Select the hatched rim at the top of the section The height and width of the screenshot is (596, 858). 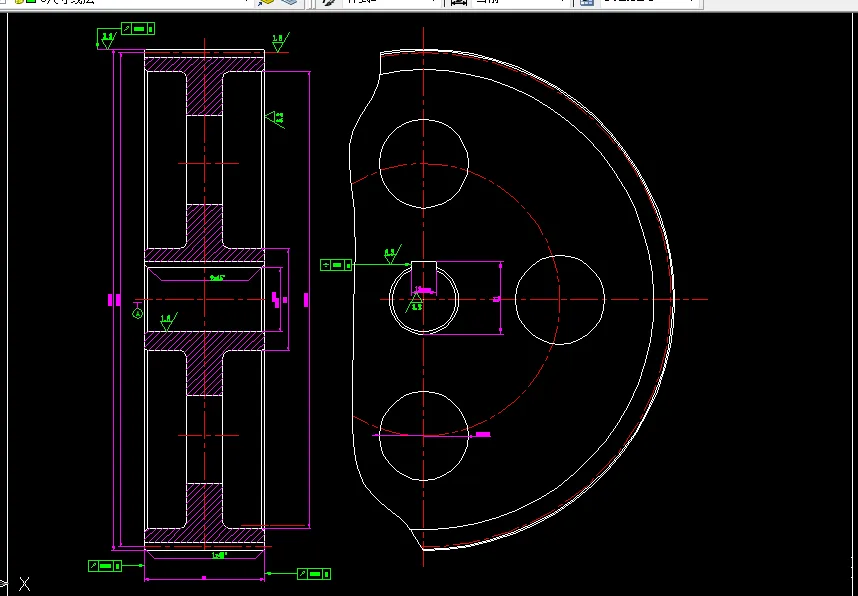tap(204, 63)
